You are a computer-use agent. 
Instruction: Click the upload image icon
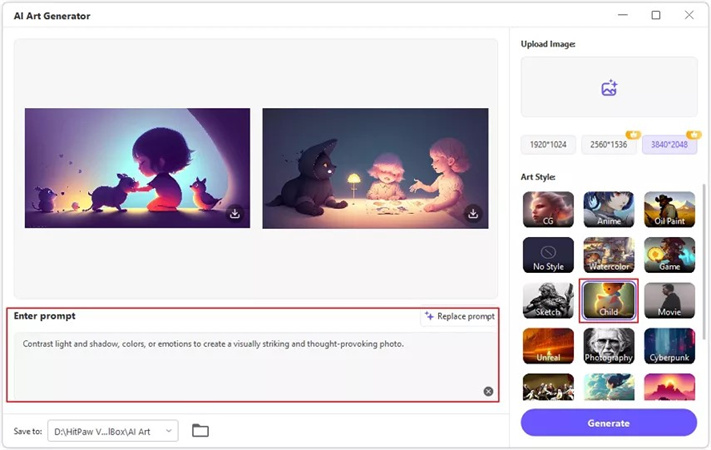coord(608,89)
